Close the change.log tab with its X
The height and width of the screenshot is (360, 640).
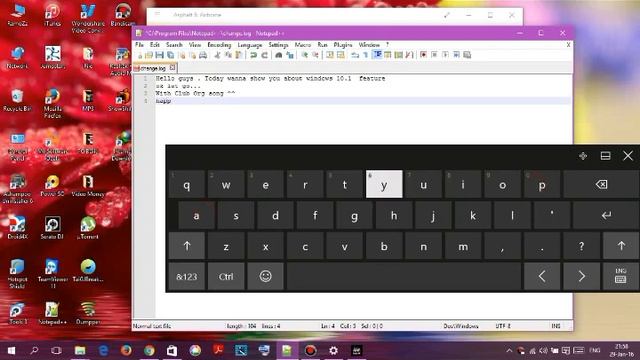tap(172, 68)
